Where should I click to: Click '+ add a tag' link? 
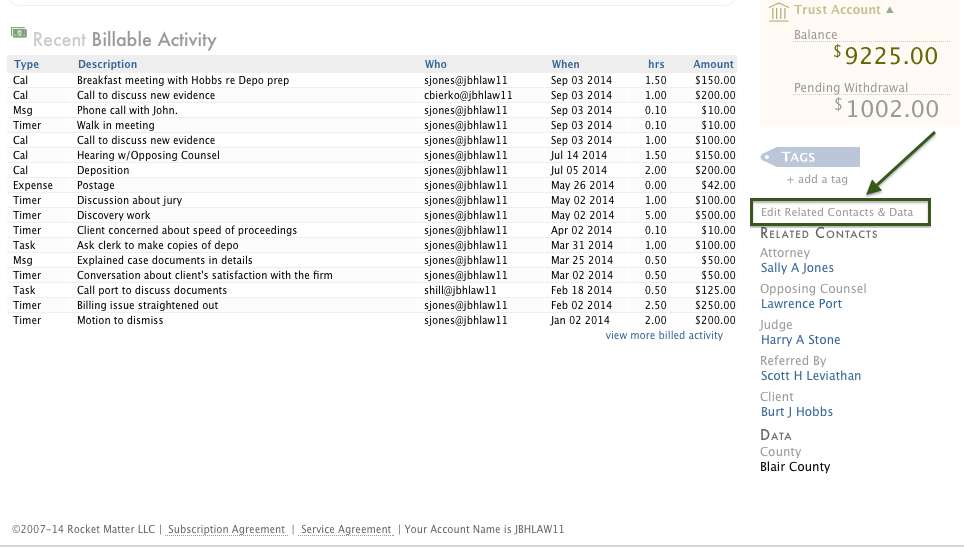(817, 179)
